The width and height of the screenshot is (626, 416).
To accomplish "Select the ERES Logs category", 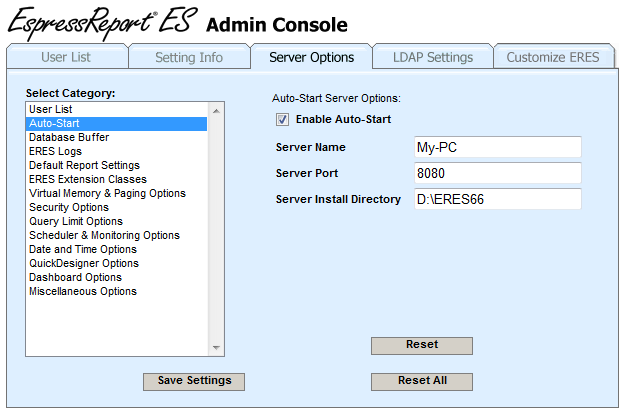I will point(117,151).
